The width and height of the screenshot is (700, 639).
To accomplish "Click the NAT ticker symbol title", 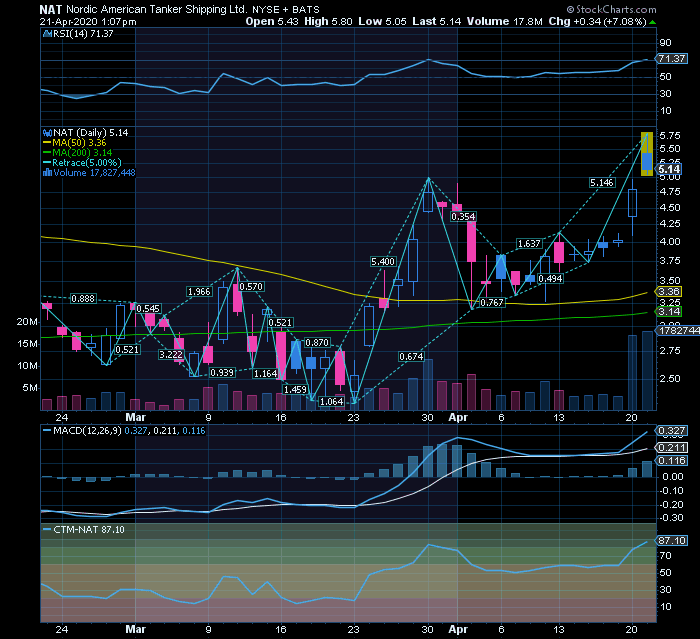I will (50, 9).
